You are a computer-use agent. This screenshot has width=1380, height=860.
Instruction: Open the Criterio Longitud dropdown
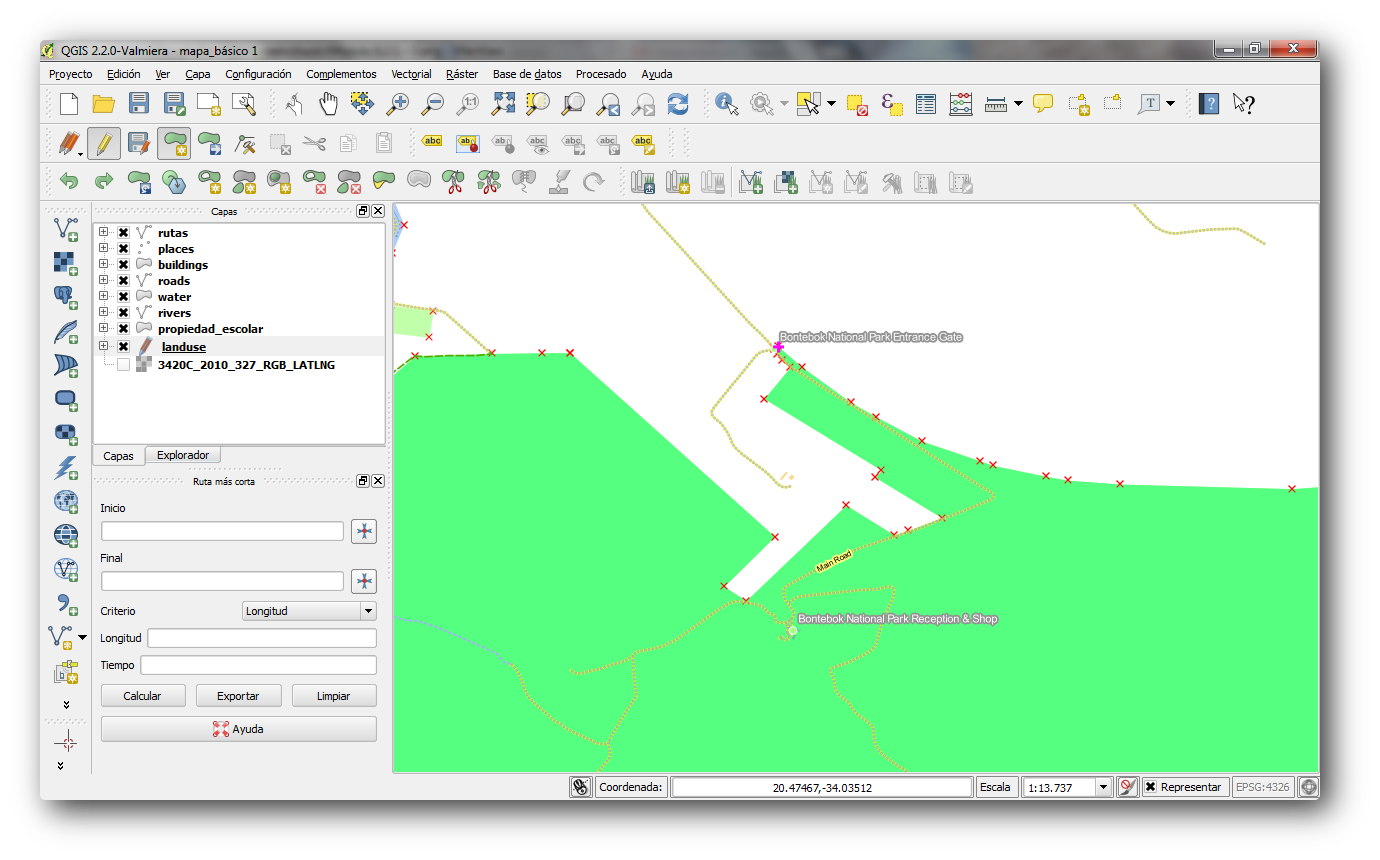[x=309, y=611]
